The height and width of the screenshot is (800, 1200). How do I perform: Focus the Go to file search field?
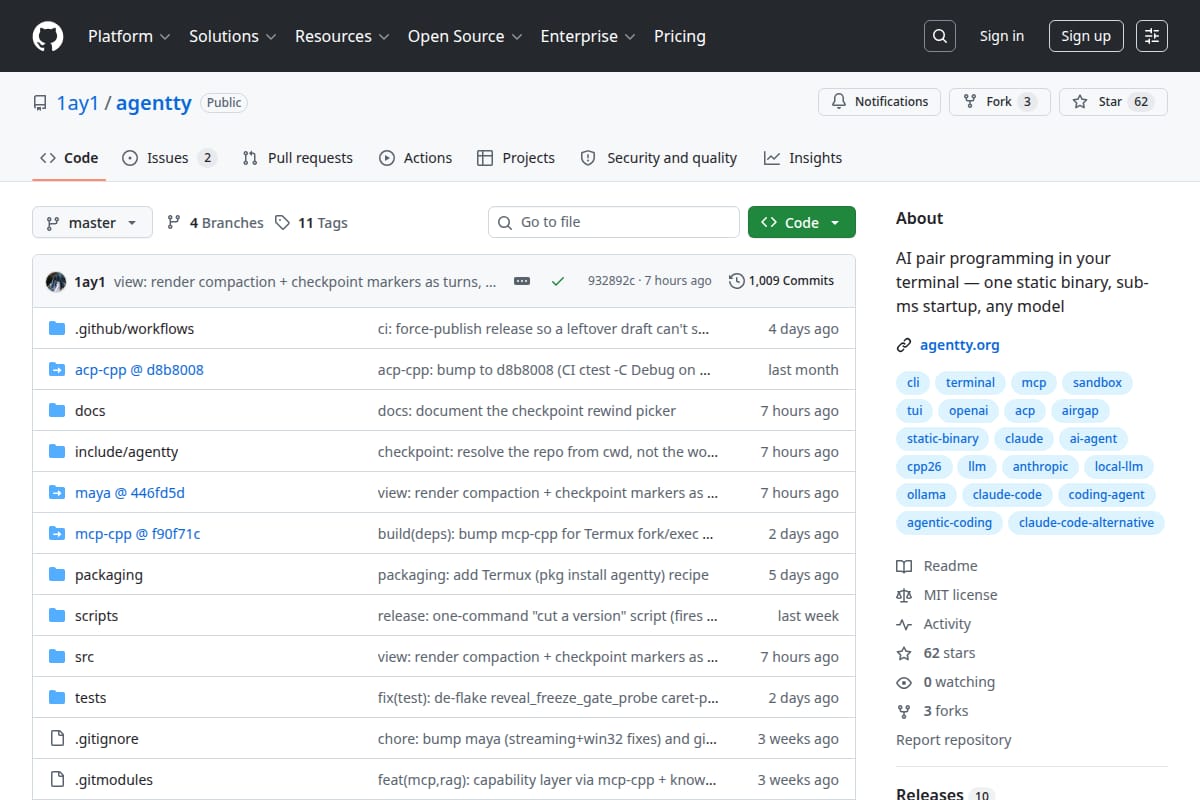click(x=612, y=222)
